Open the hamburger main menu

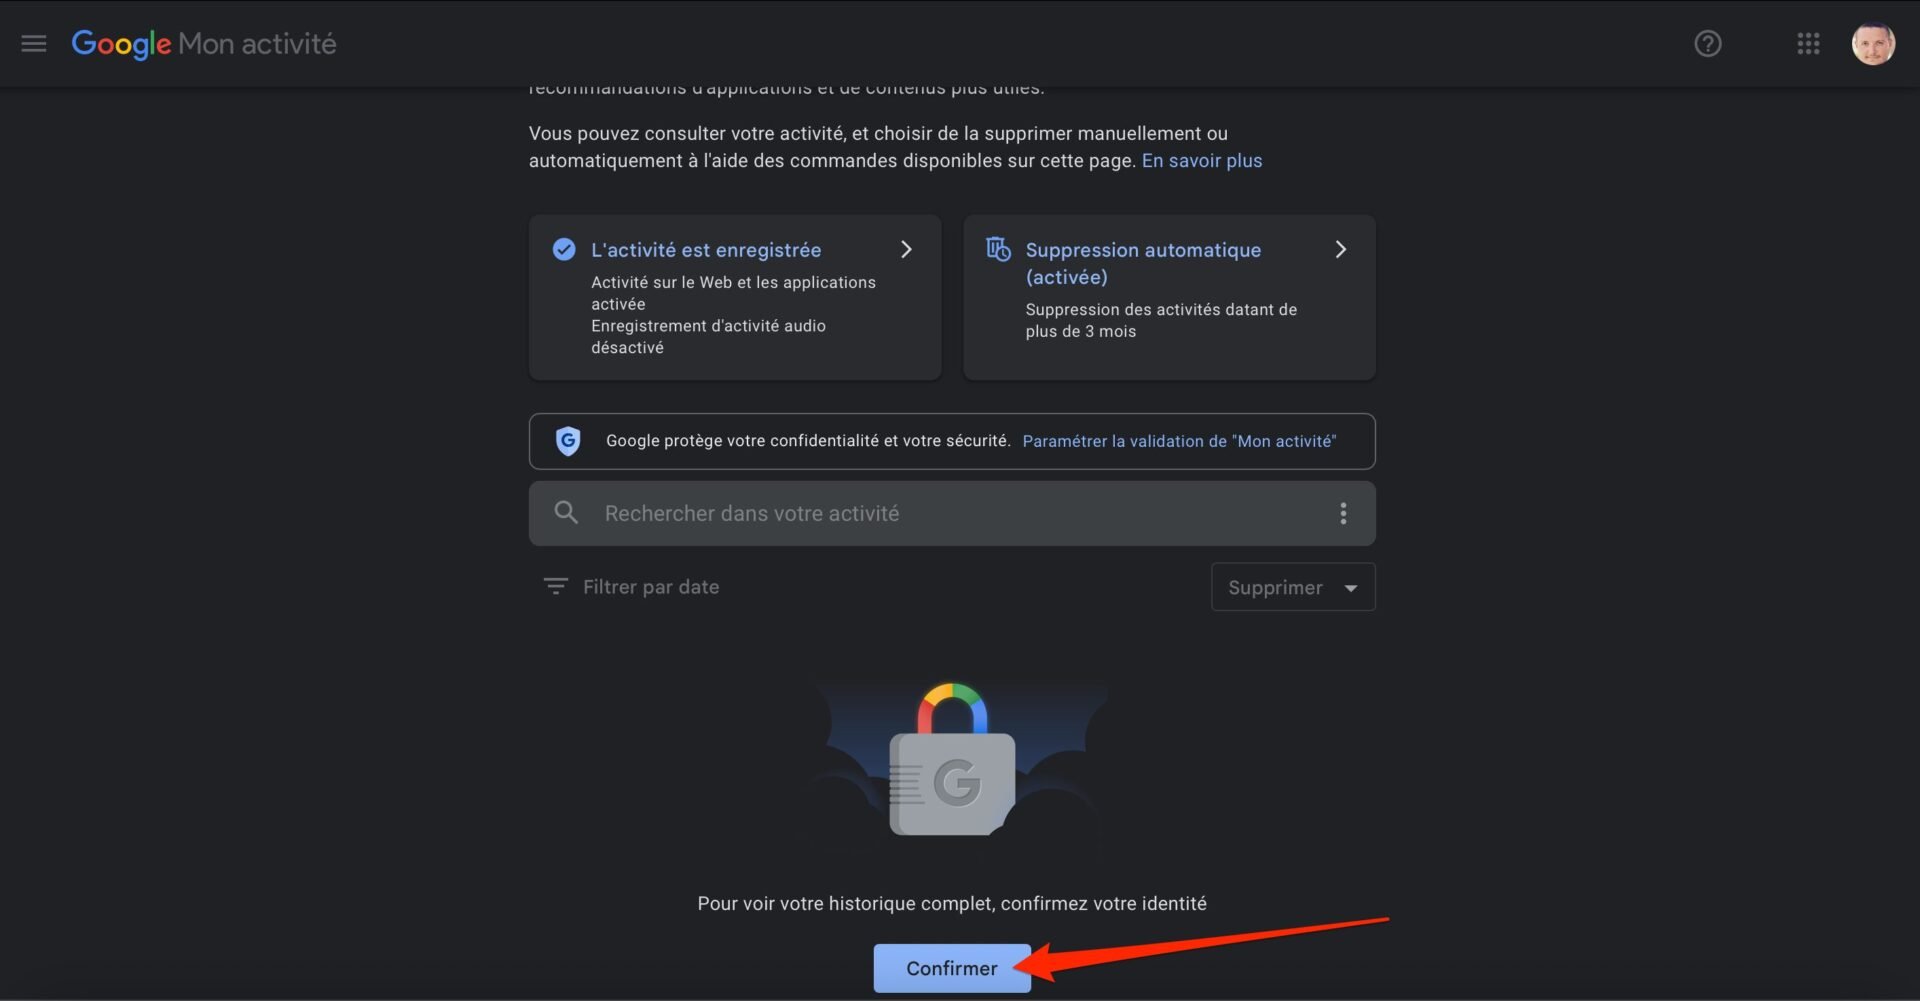(x=34, y=44)
